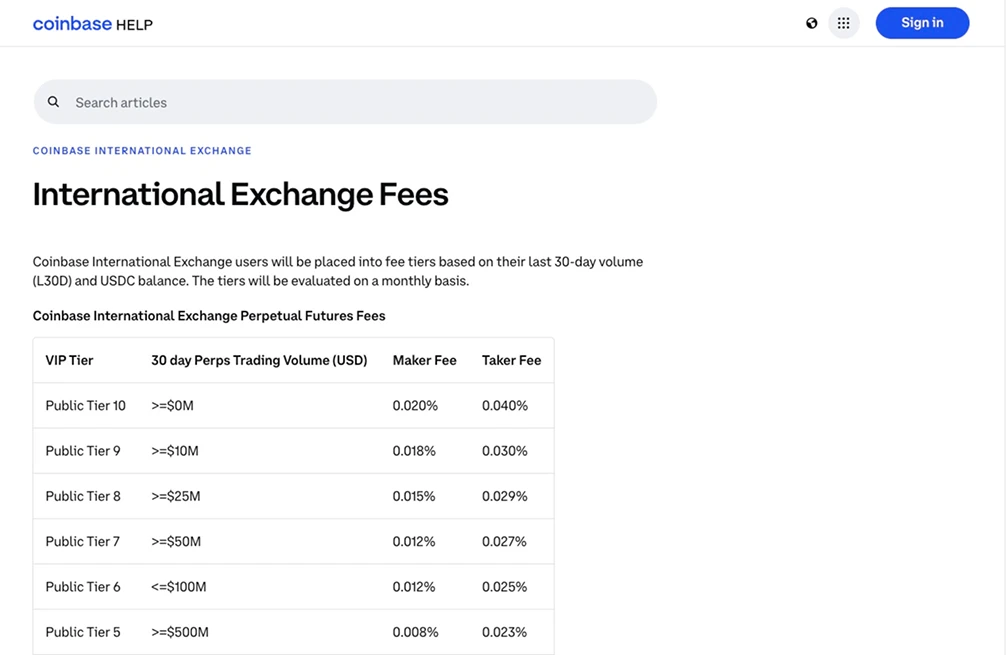This screenshot has width=1006, height=655.
Task: Select the Public Tier 5 row
Action: pos(81,631)
